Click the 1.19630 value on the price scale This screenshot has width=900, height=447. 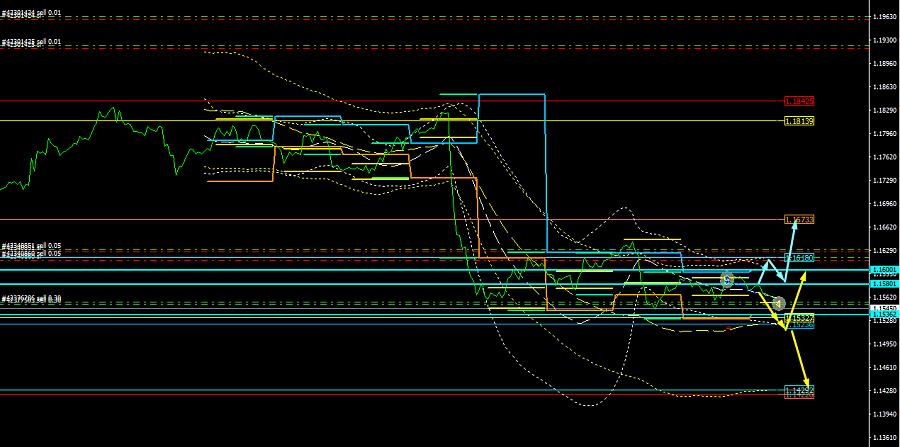[x=883, y=17]
